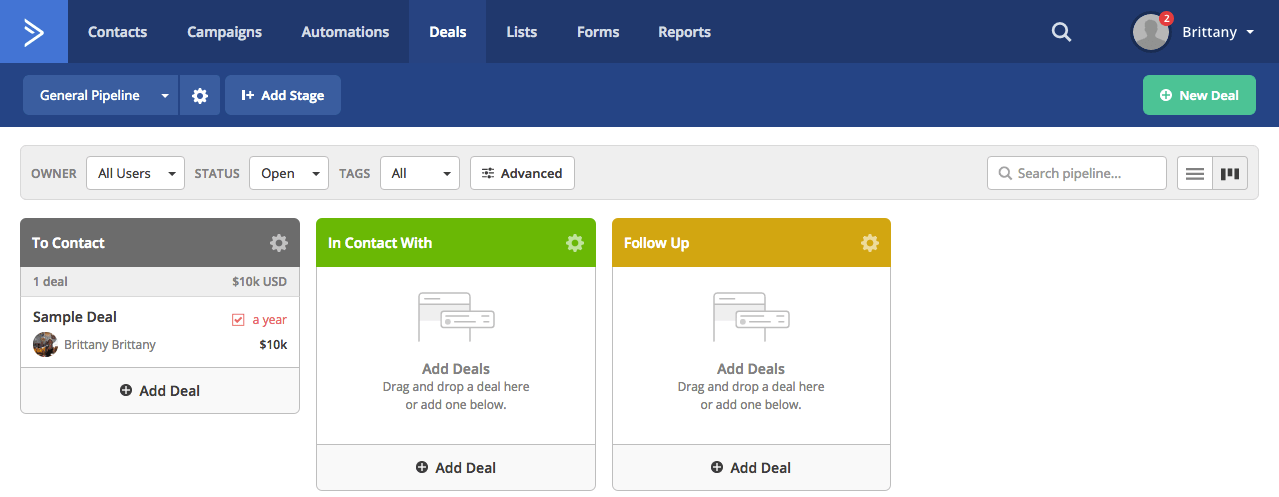This screenshot has width=1279, height=497.
Task: Open Follow Up stage gear settings
Action: pyautogui.click(x=870, y=243)
